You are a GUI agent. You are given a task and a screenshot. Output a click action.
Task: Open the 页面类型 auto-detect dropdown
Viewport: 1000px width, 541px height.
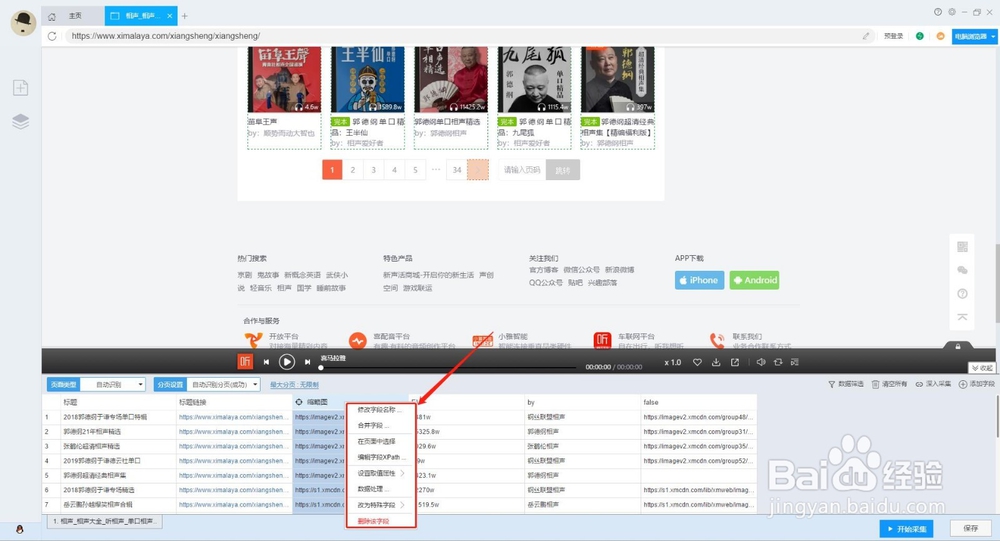112,385
